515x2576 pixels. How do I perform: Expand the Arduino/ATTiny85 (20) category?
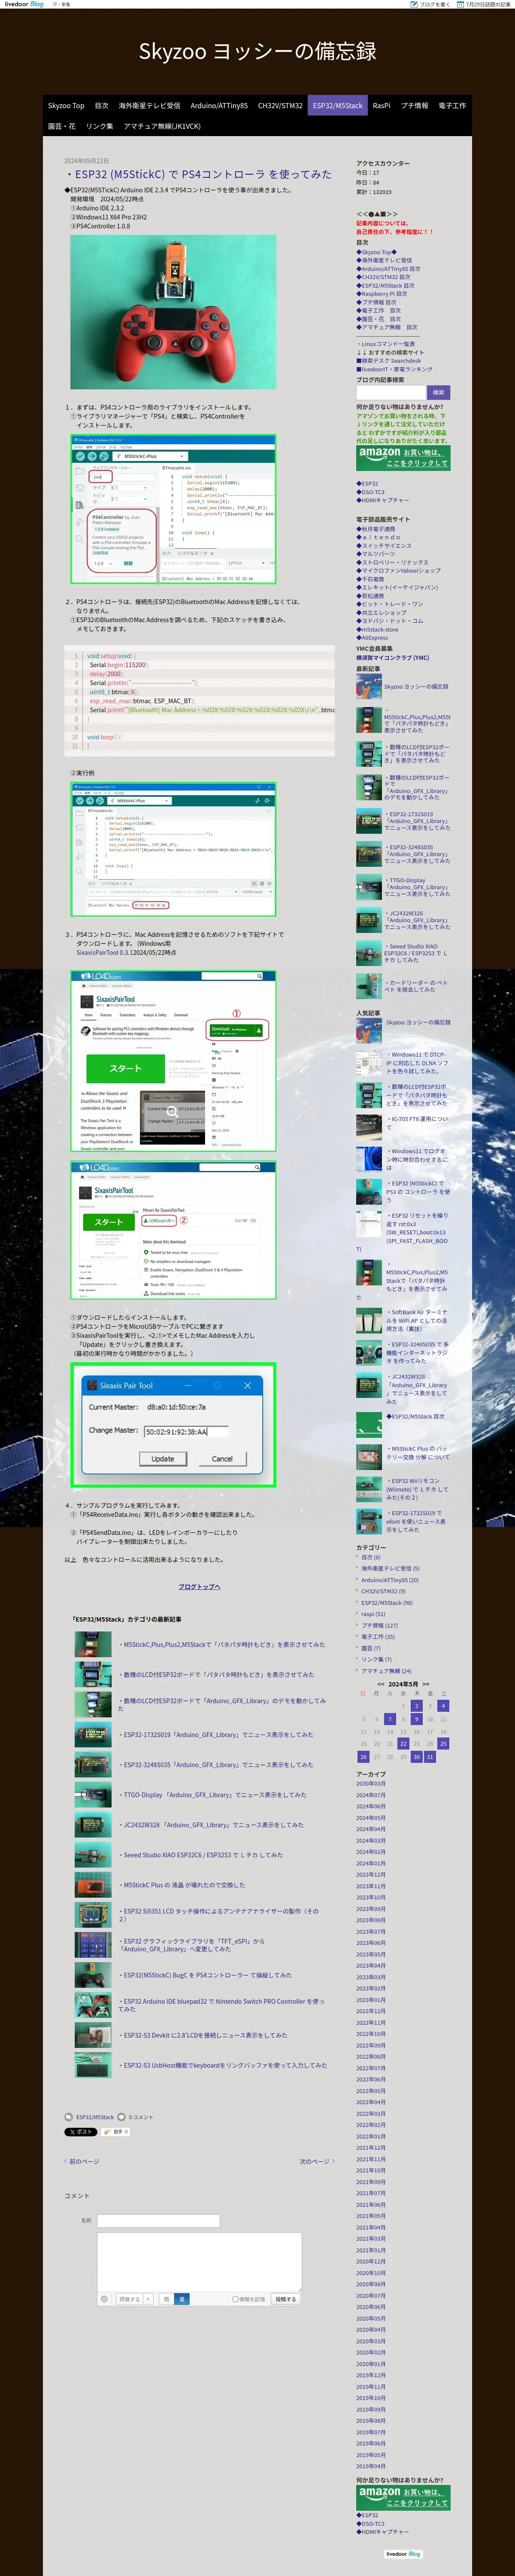click(390, 1580)
